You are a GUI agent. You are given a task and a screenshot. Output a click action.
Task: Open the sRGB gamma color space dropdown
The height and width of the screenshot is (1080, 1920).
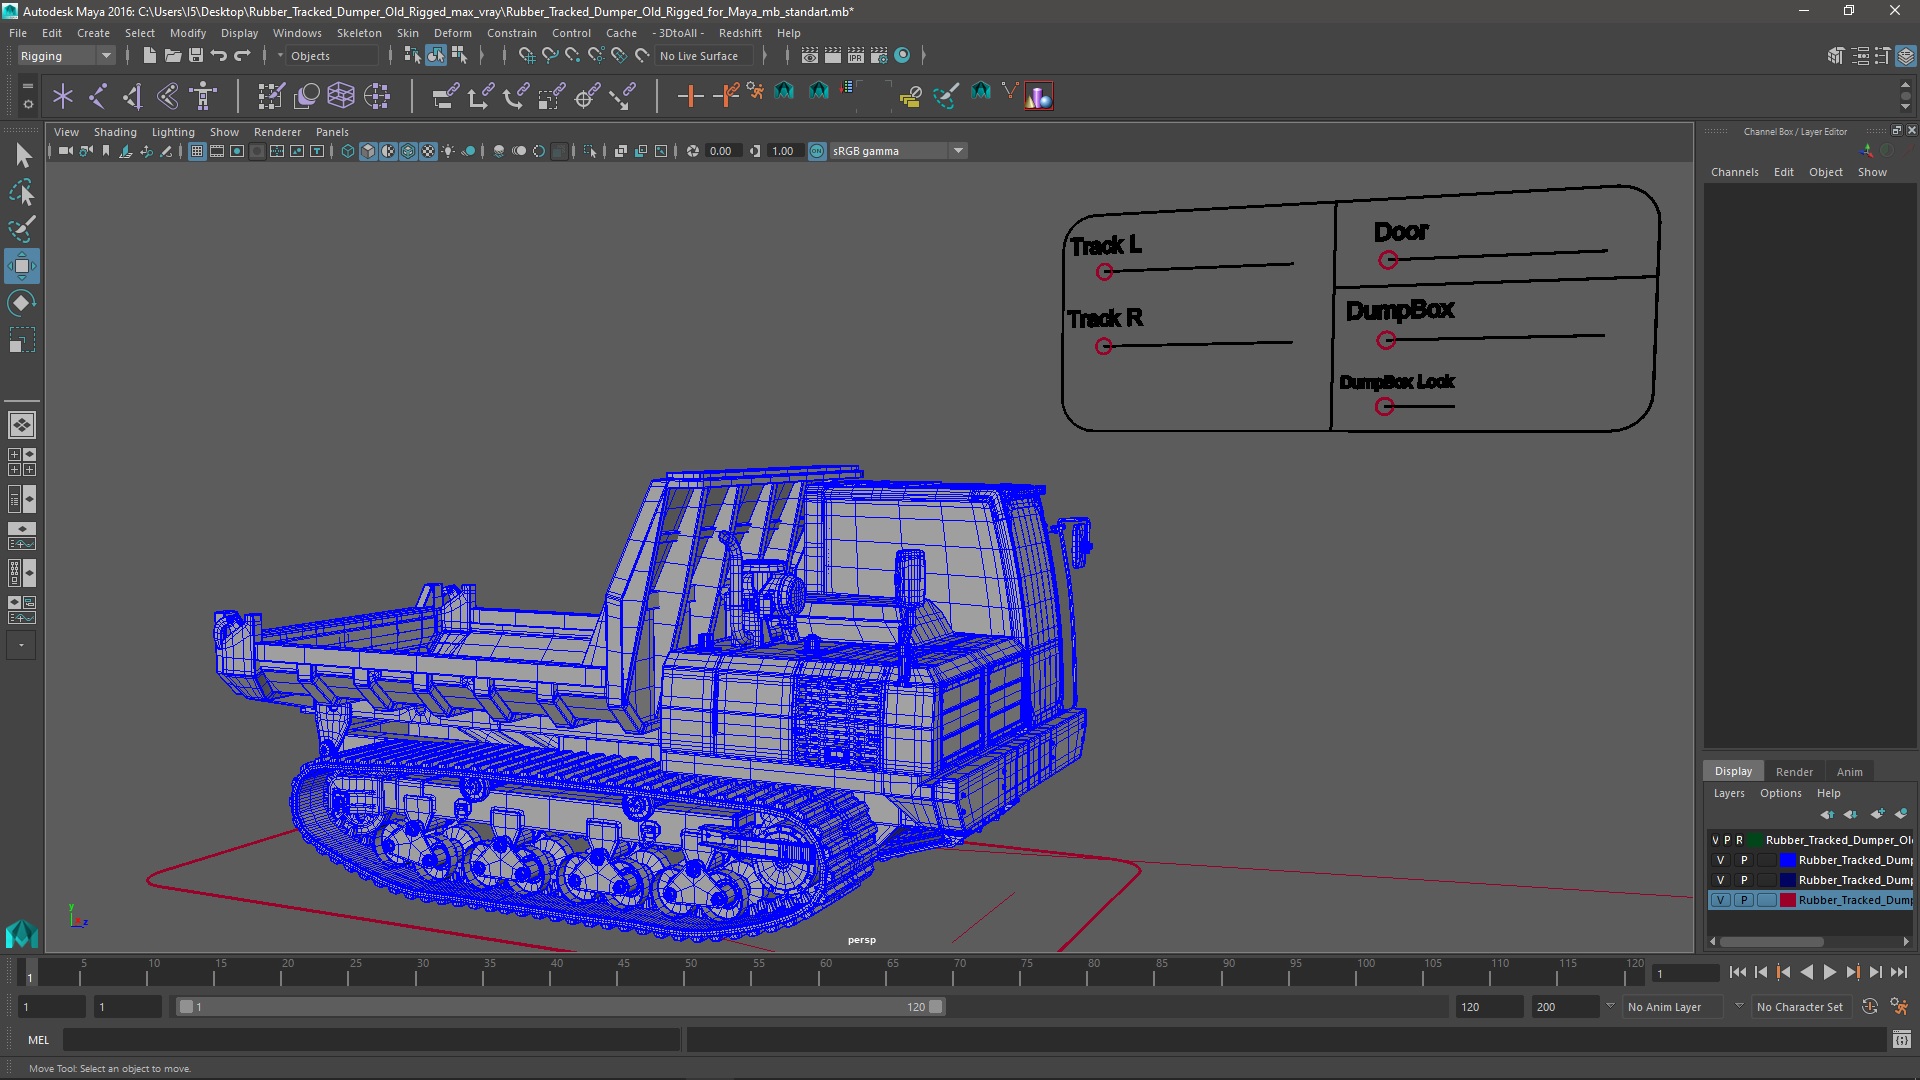pos(898,151)
